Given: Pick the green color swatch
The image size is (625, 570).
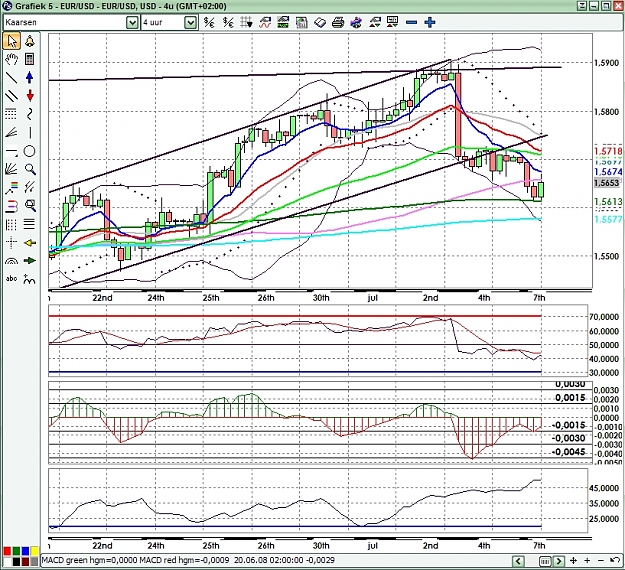Looking at the screenshot, I should (x=16, y=551).
